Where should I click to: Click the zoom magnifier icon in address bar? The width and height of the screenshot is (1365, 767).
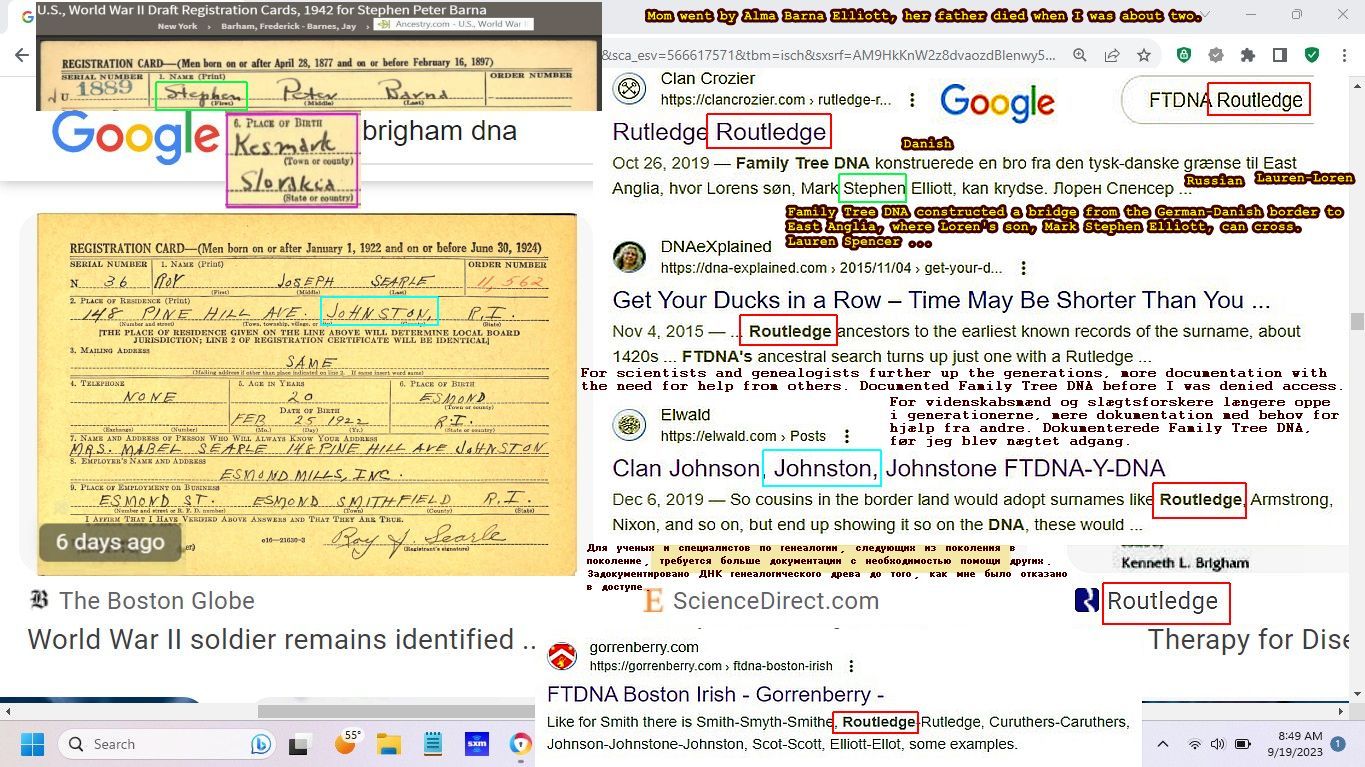coord(1079,55)
